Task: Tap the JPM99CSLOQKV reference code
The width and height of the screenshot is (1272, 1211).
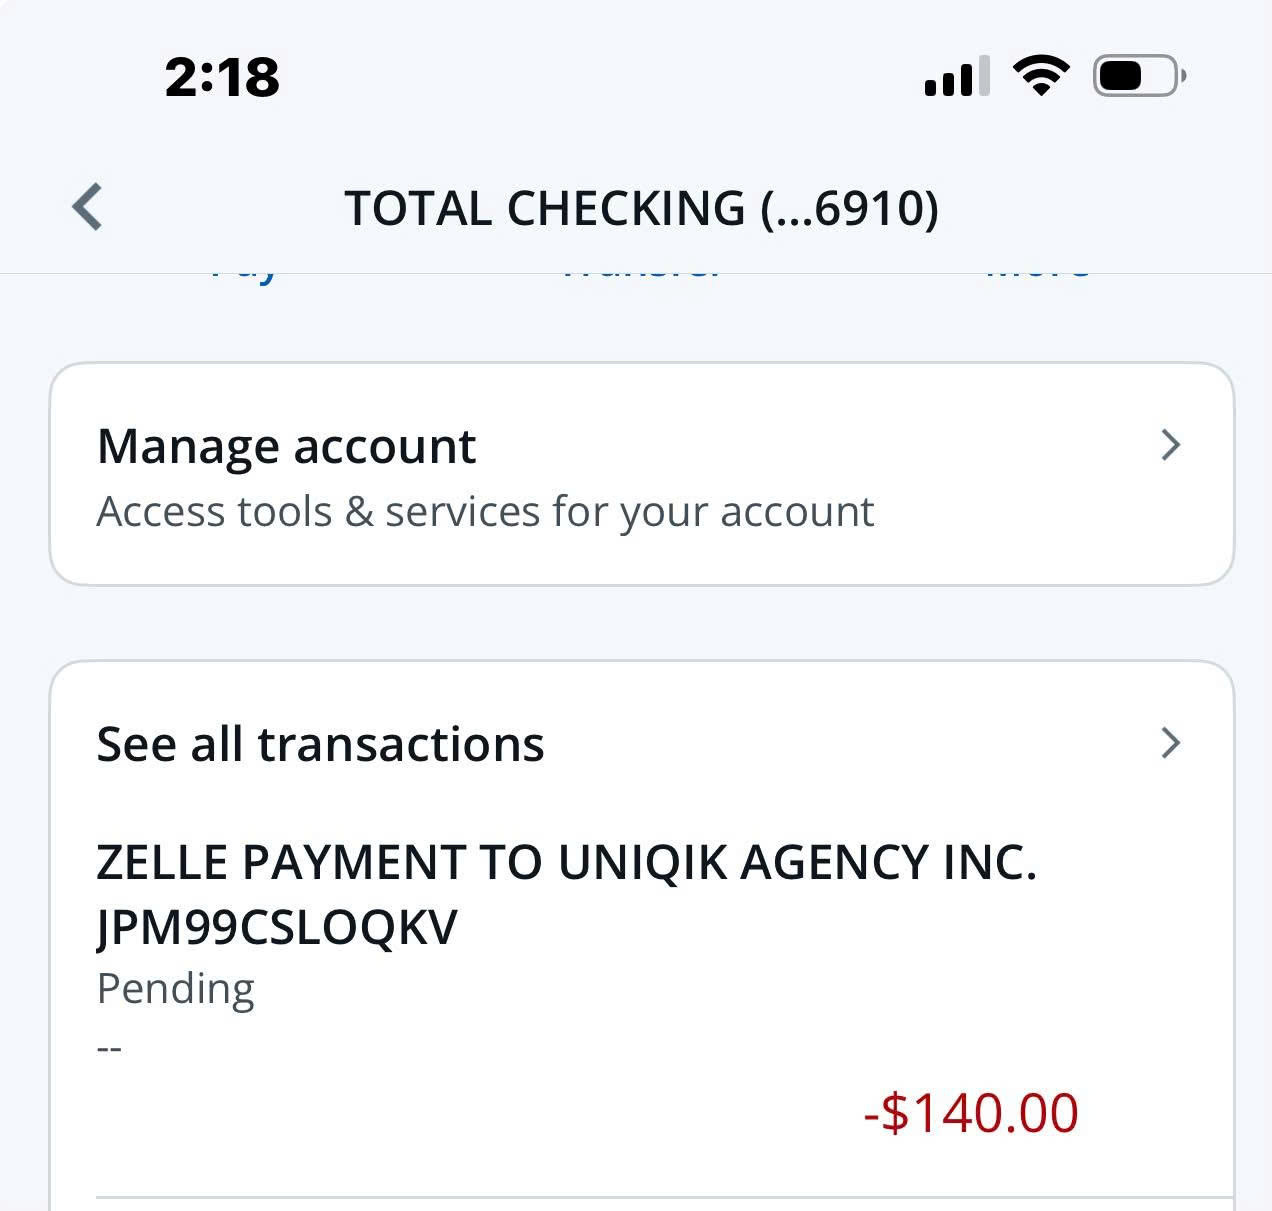Action: click(277, 927)
